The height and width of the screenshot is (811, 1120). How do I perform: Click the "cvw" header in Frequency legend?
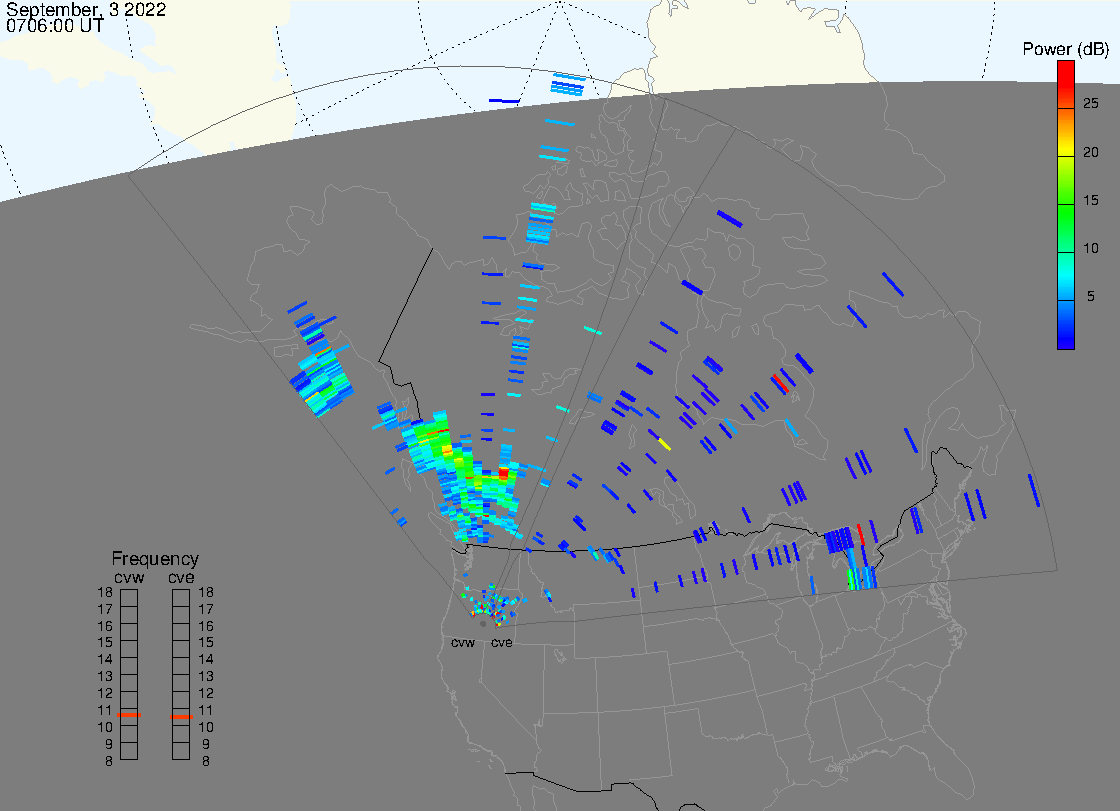coord(129,577)
